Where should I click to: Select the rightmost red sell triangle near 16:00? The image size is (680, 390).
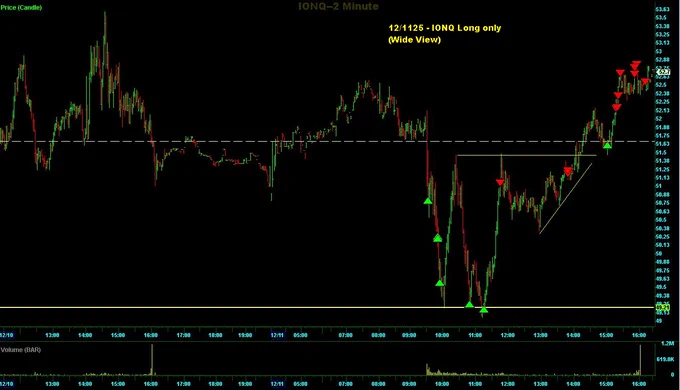[645, 81]
